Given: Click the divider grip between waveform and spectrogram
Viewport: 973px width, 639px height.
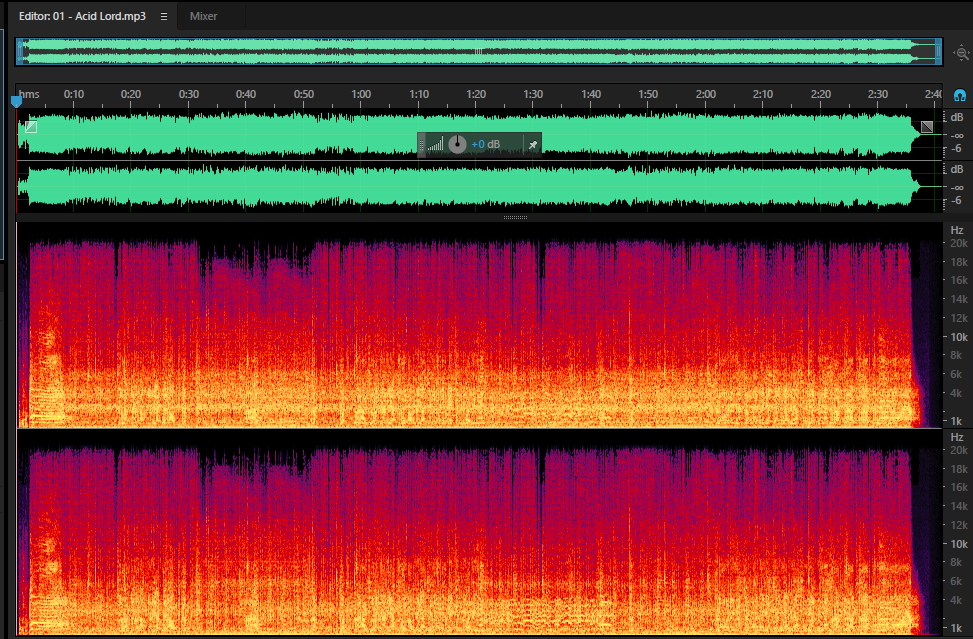Looking at the screenshot, I should (x=515, y=218).
